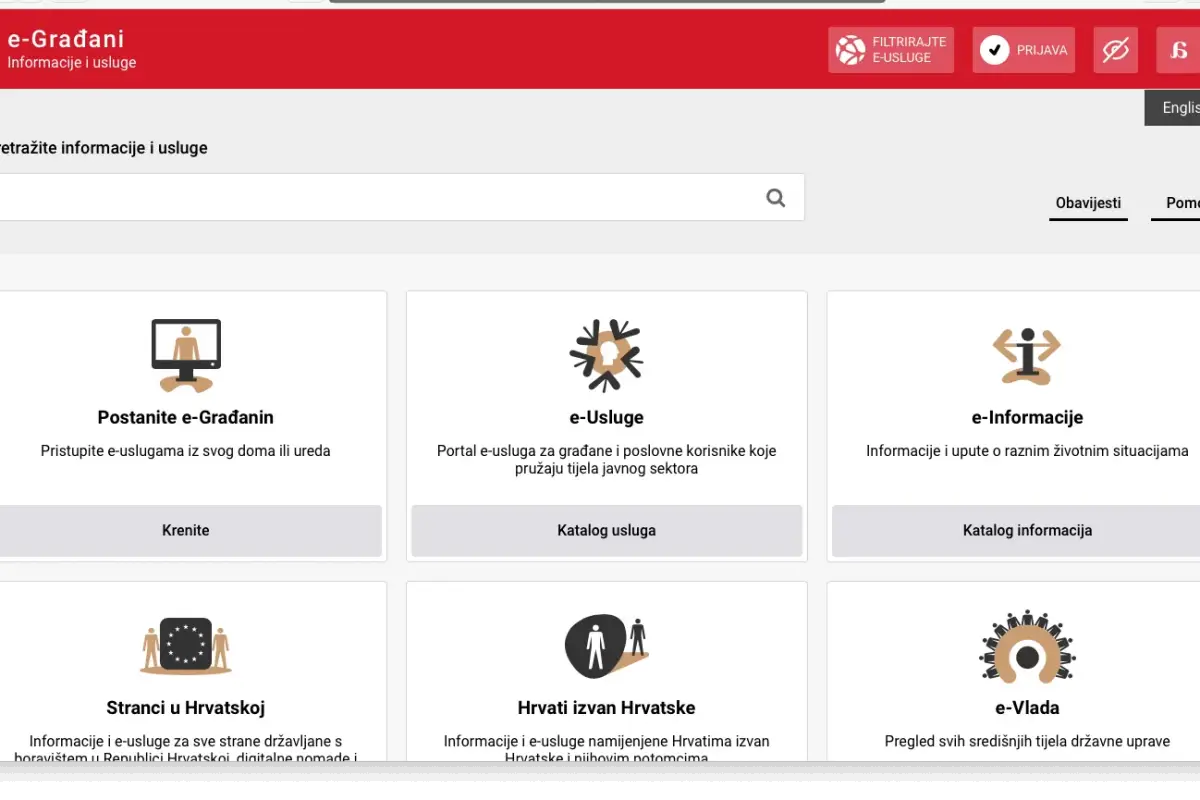Click the Hrvati izvan Hrvatske heading

coord(606,708)
